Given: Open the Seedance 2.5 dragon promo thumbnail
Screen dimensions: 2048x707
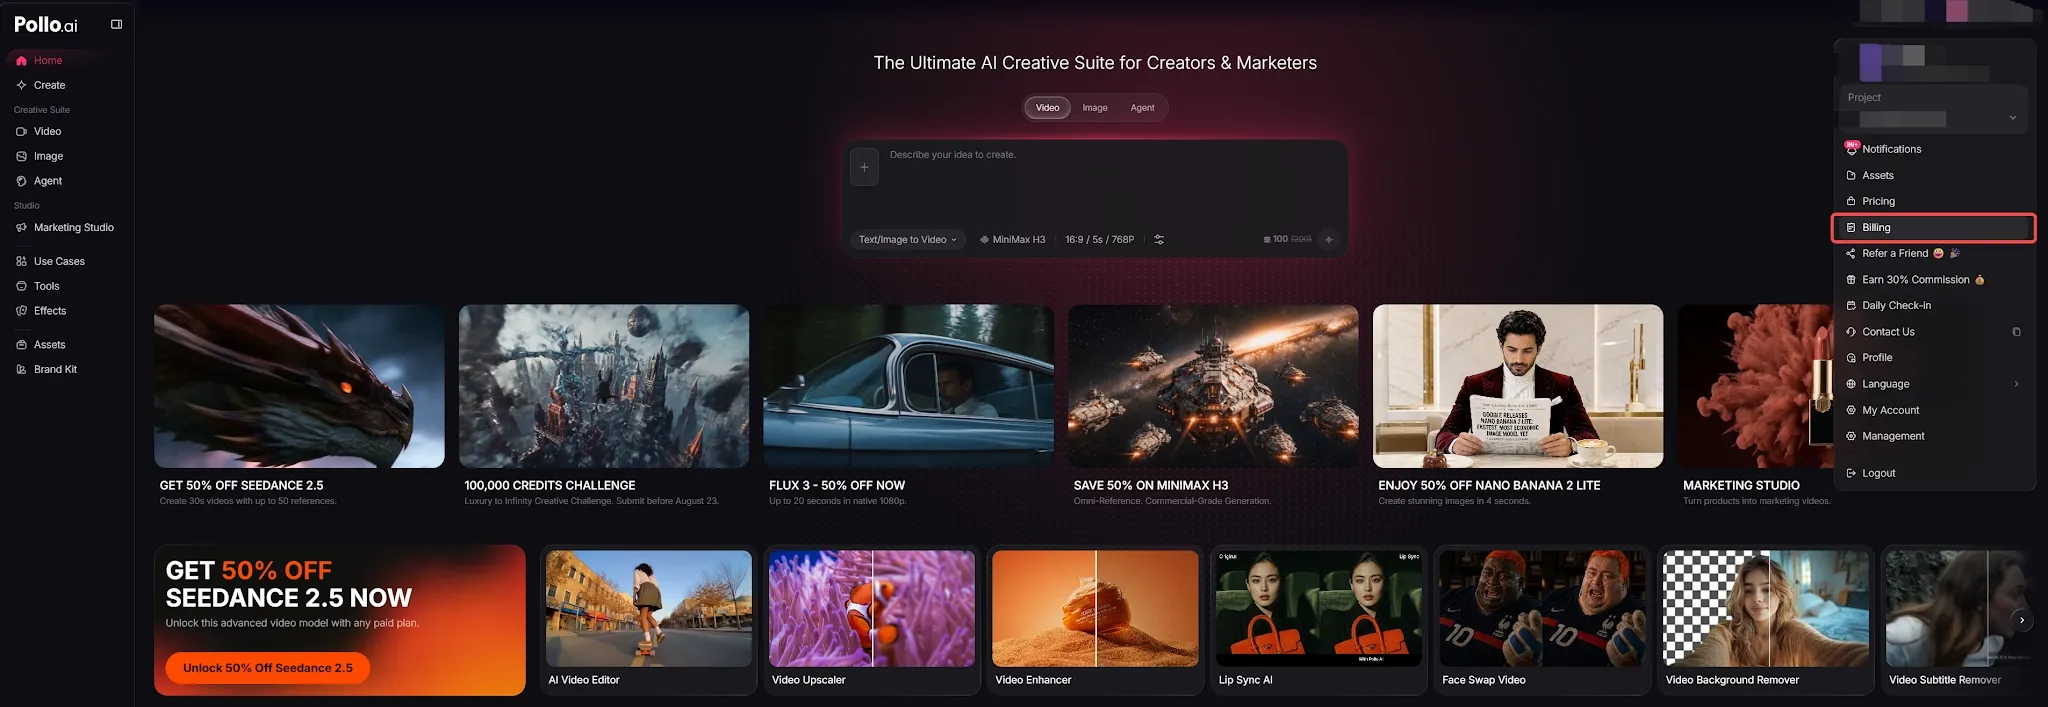Looking at the screenshot, I should click(299, 386).
